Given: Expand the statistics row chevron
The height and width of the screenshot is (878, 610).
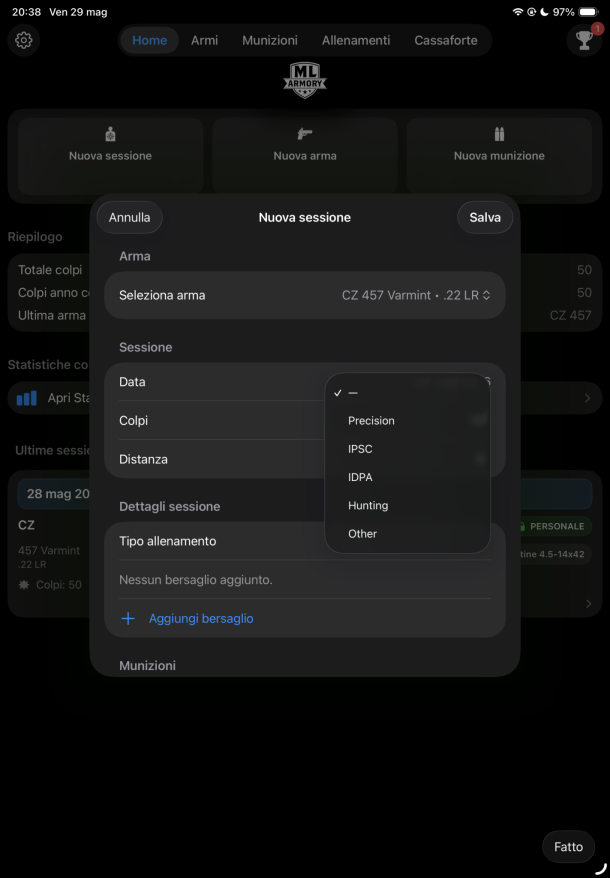Looking at the screenshot, I should coord(587,398).
